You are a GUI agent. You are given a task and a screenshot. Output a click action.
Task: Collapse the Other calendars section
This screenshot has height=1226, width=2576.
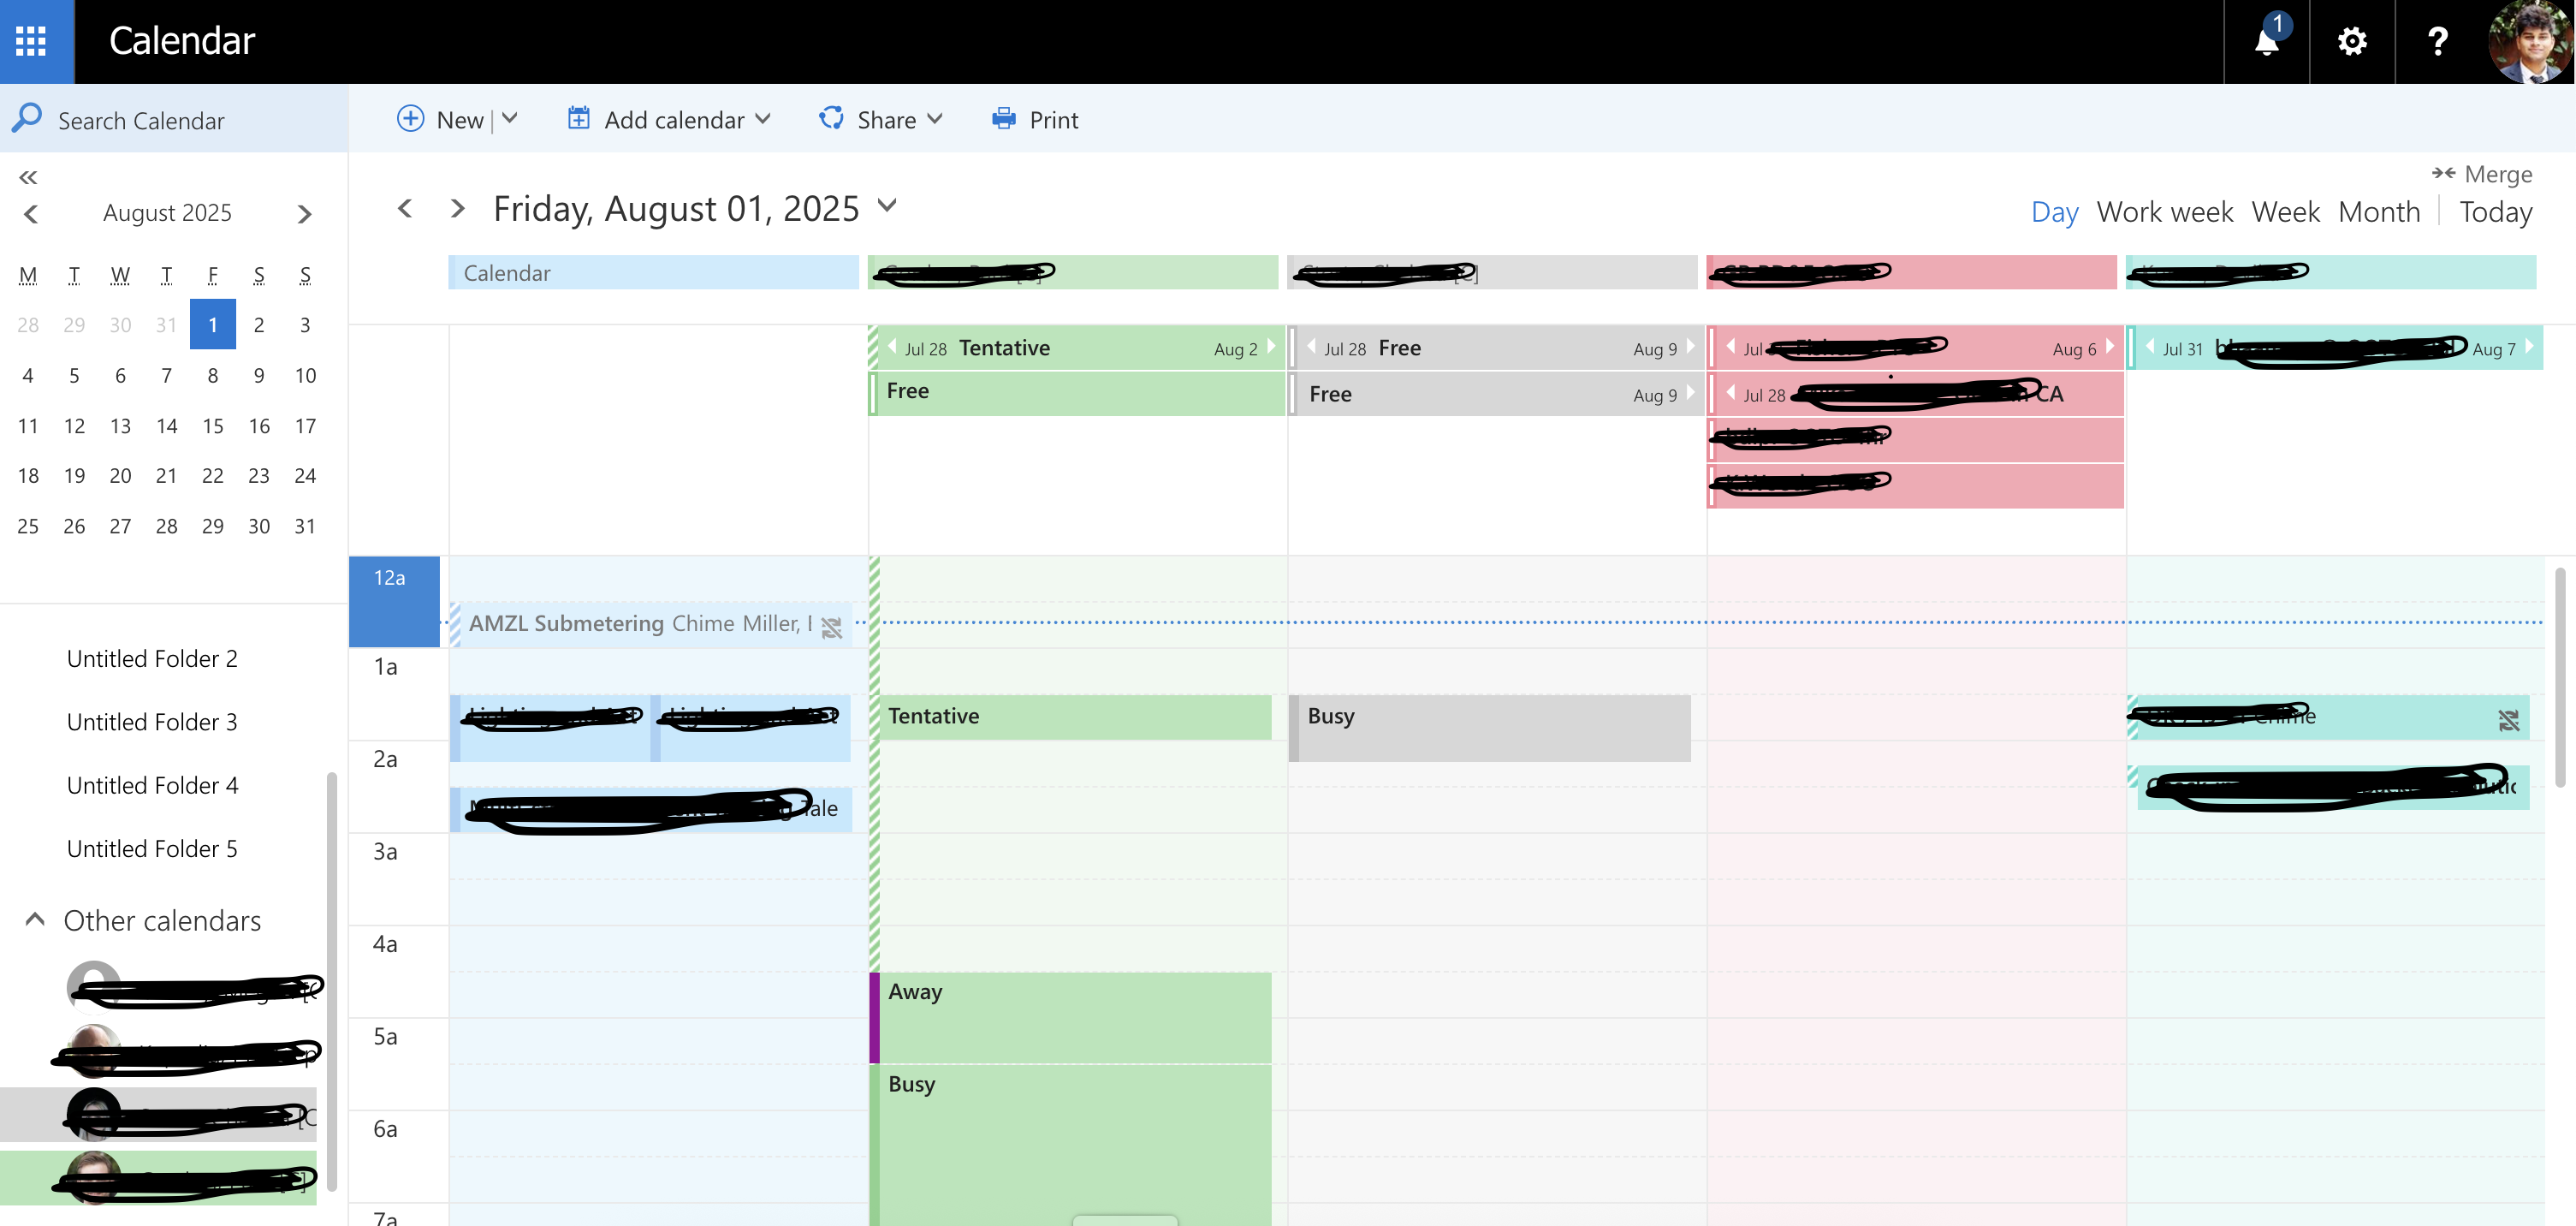pos(34,919)
